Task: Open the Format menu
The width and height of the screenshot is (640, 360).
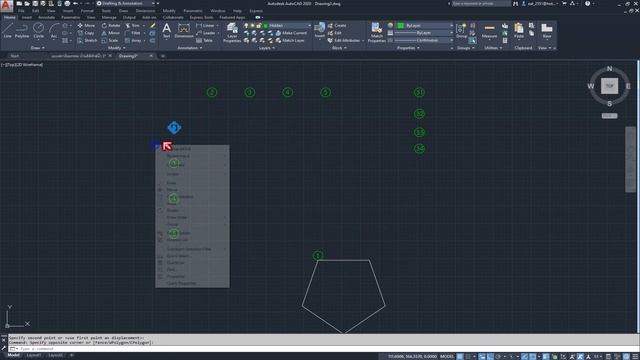Action: [x=87, y=11]
